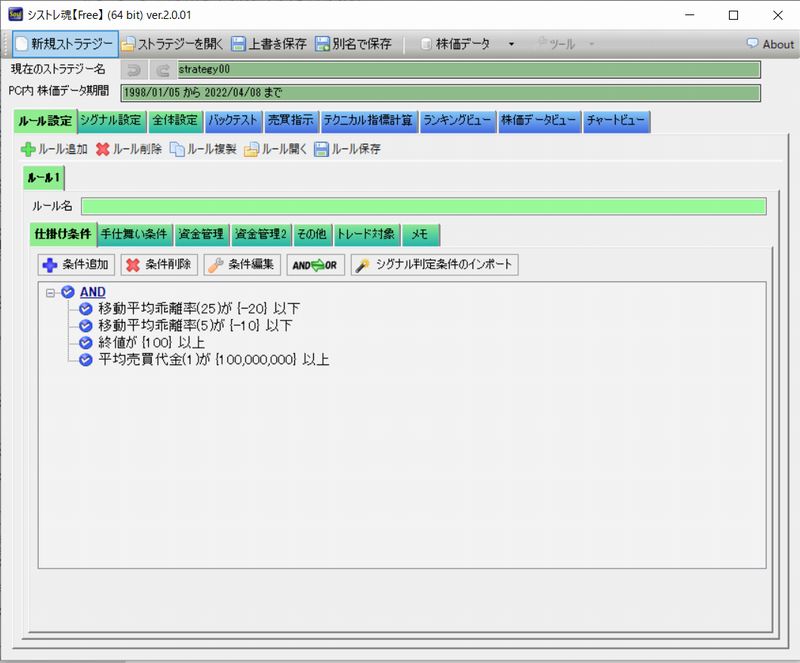800x663 pixels.
Task: Click シグナル判定条件のインポート button
Action: click(x=435, y=265)
